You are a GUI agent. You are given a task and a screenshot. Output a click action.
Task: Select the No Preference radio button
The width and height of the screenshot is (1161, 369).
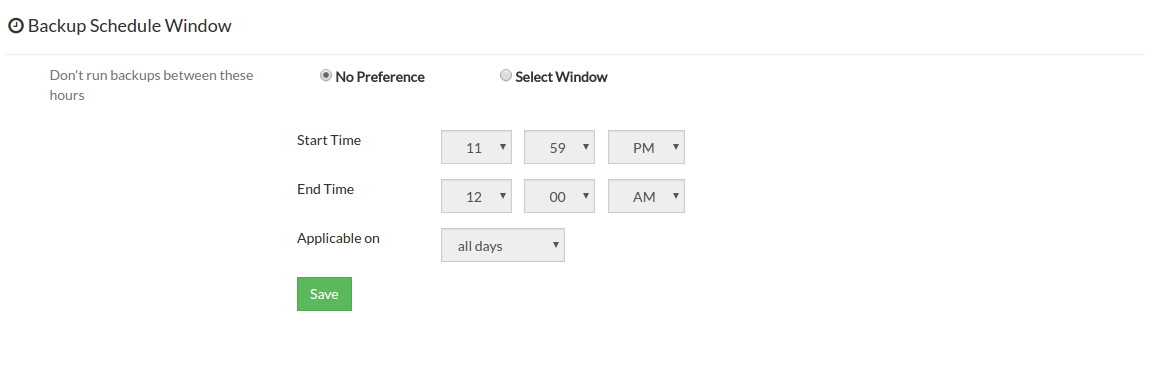[x=326, y=76]
